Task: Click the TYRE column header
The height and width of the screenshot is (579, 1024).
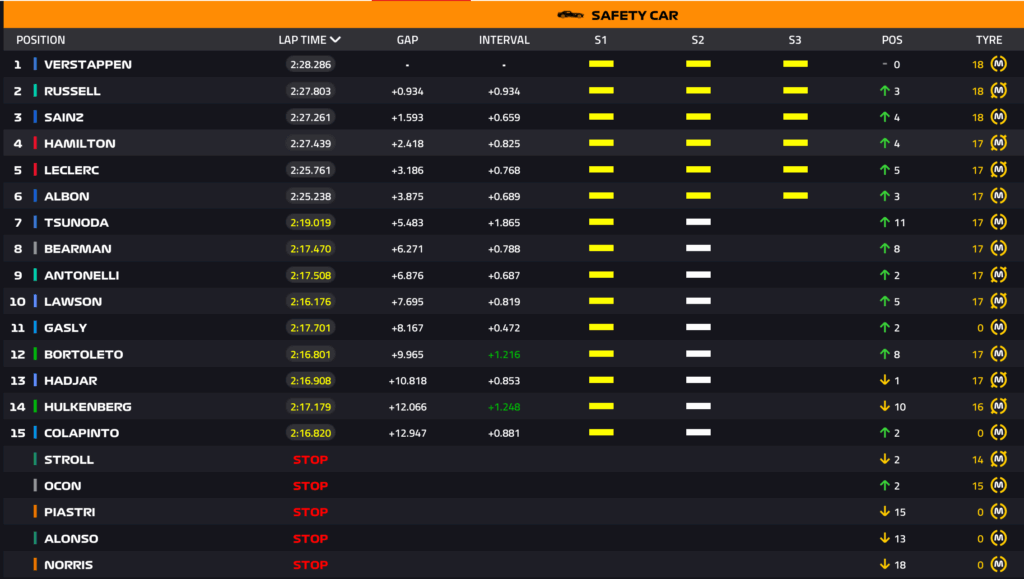Action: (988, 40)
